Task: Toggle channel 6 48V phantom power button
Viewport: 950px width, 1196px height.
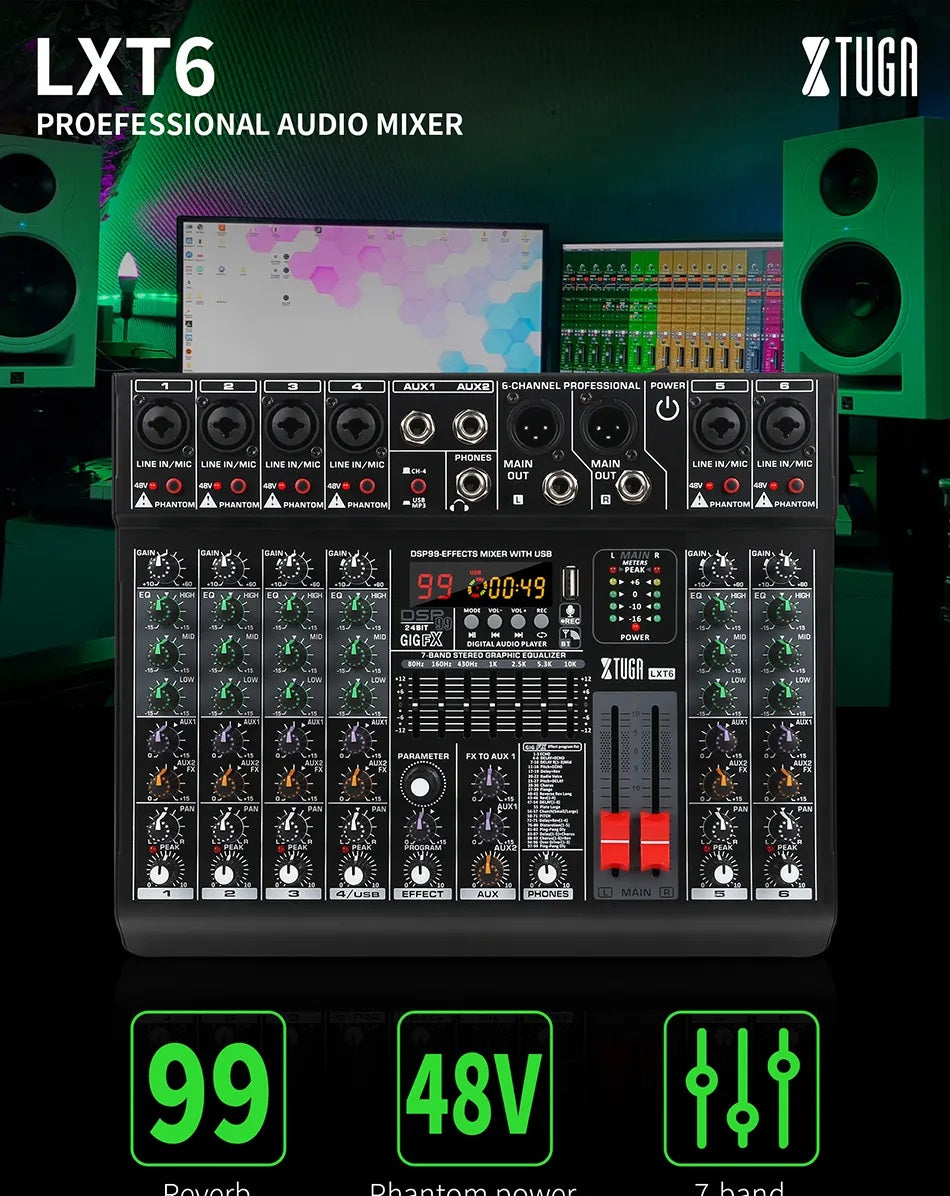Action: (796, 486)
